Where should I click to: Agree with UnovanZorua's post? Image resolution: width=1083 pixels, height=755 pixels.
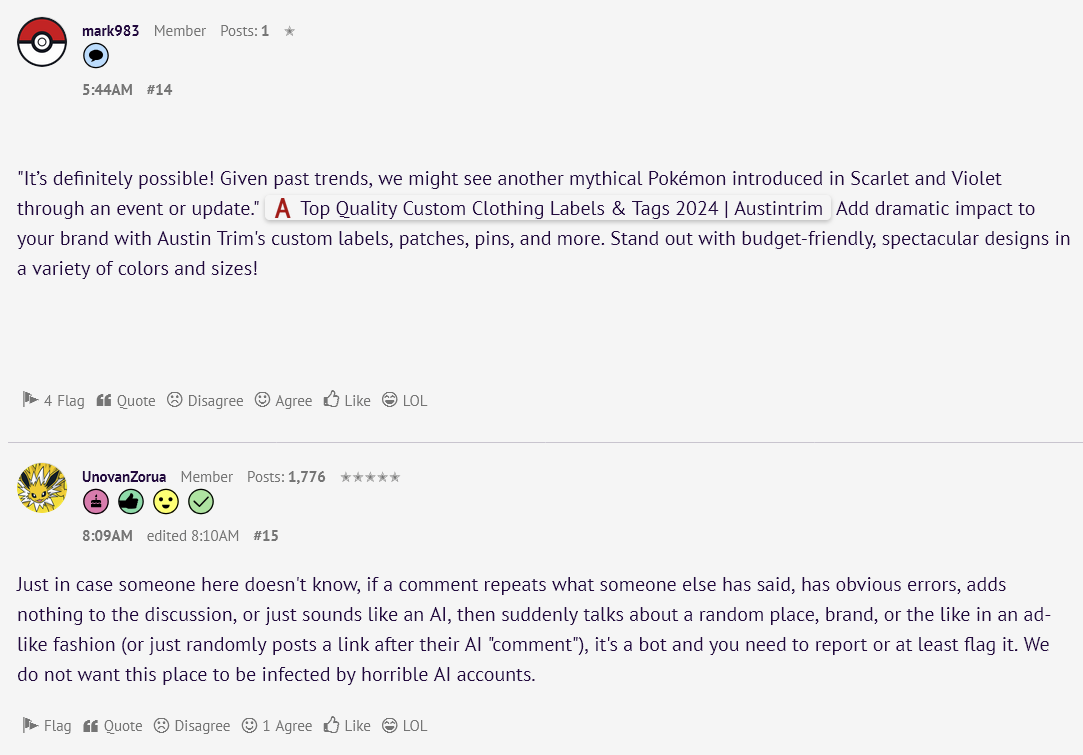tap(277, 725)
